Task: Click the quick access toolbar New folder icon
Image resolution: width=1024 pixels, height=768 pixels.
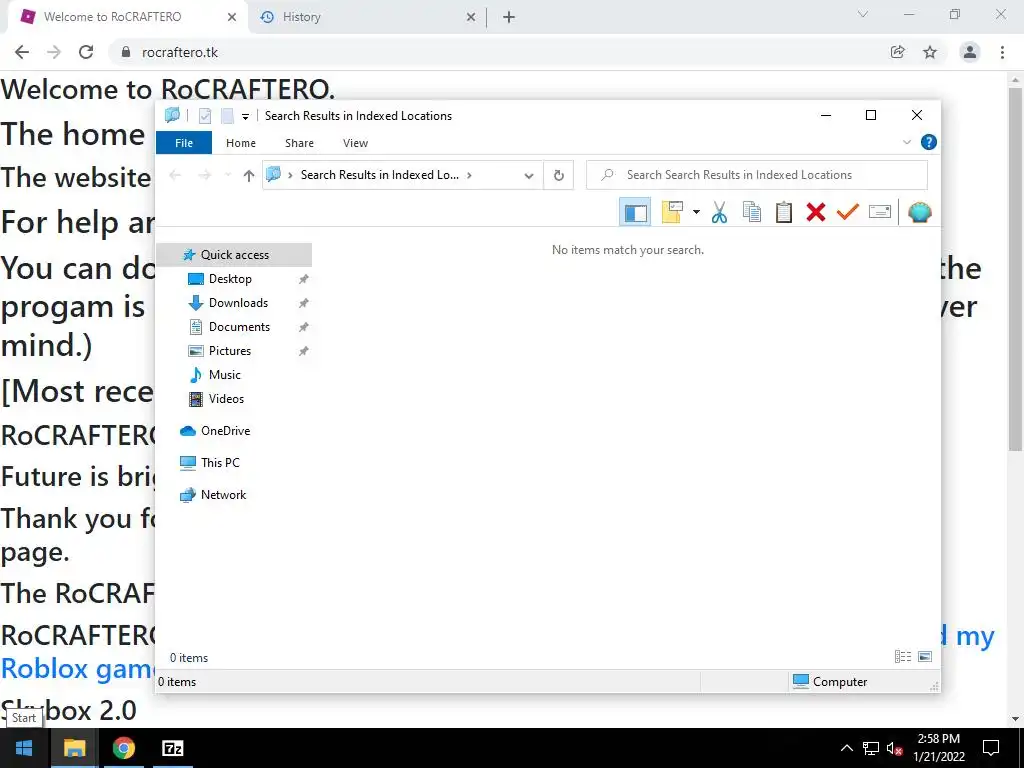Action: tap(227, 116)
